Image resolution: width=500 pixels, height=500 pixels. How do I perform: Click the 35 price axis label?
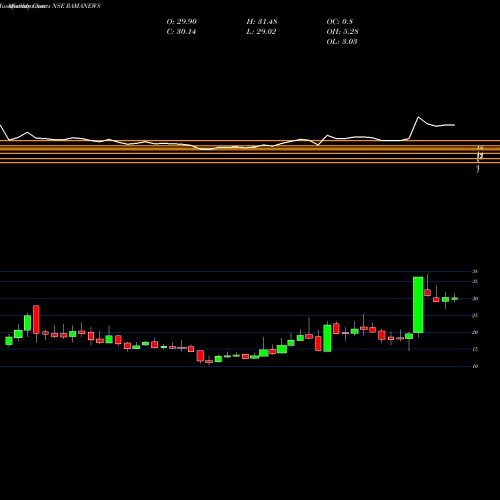tap(475, 281)
